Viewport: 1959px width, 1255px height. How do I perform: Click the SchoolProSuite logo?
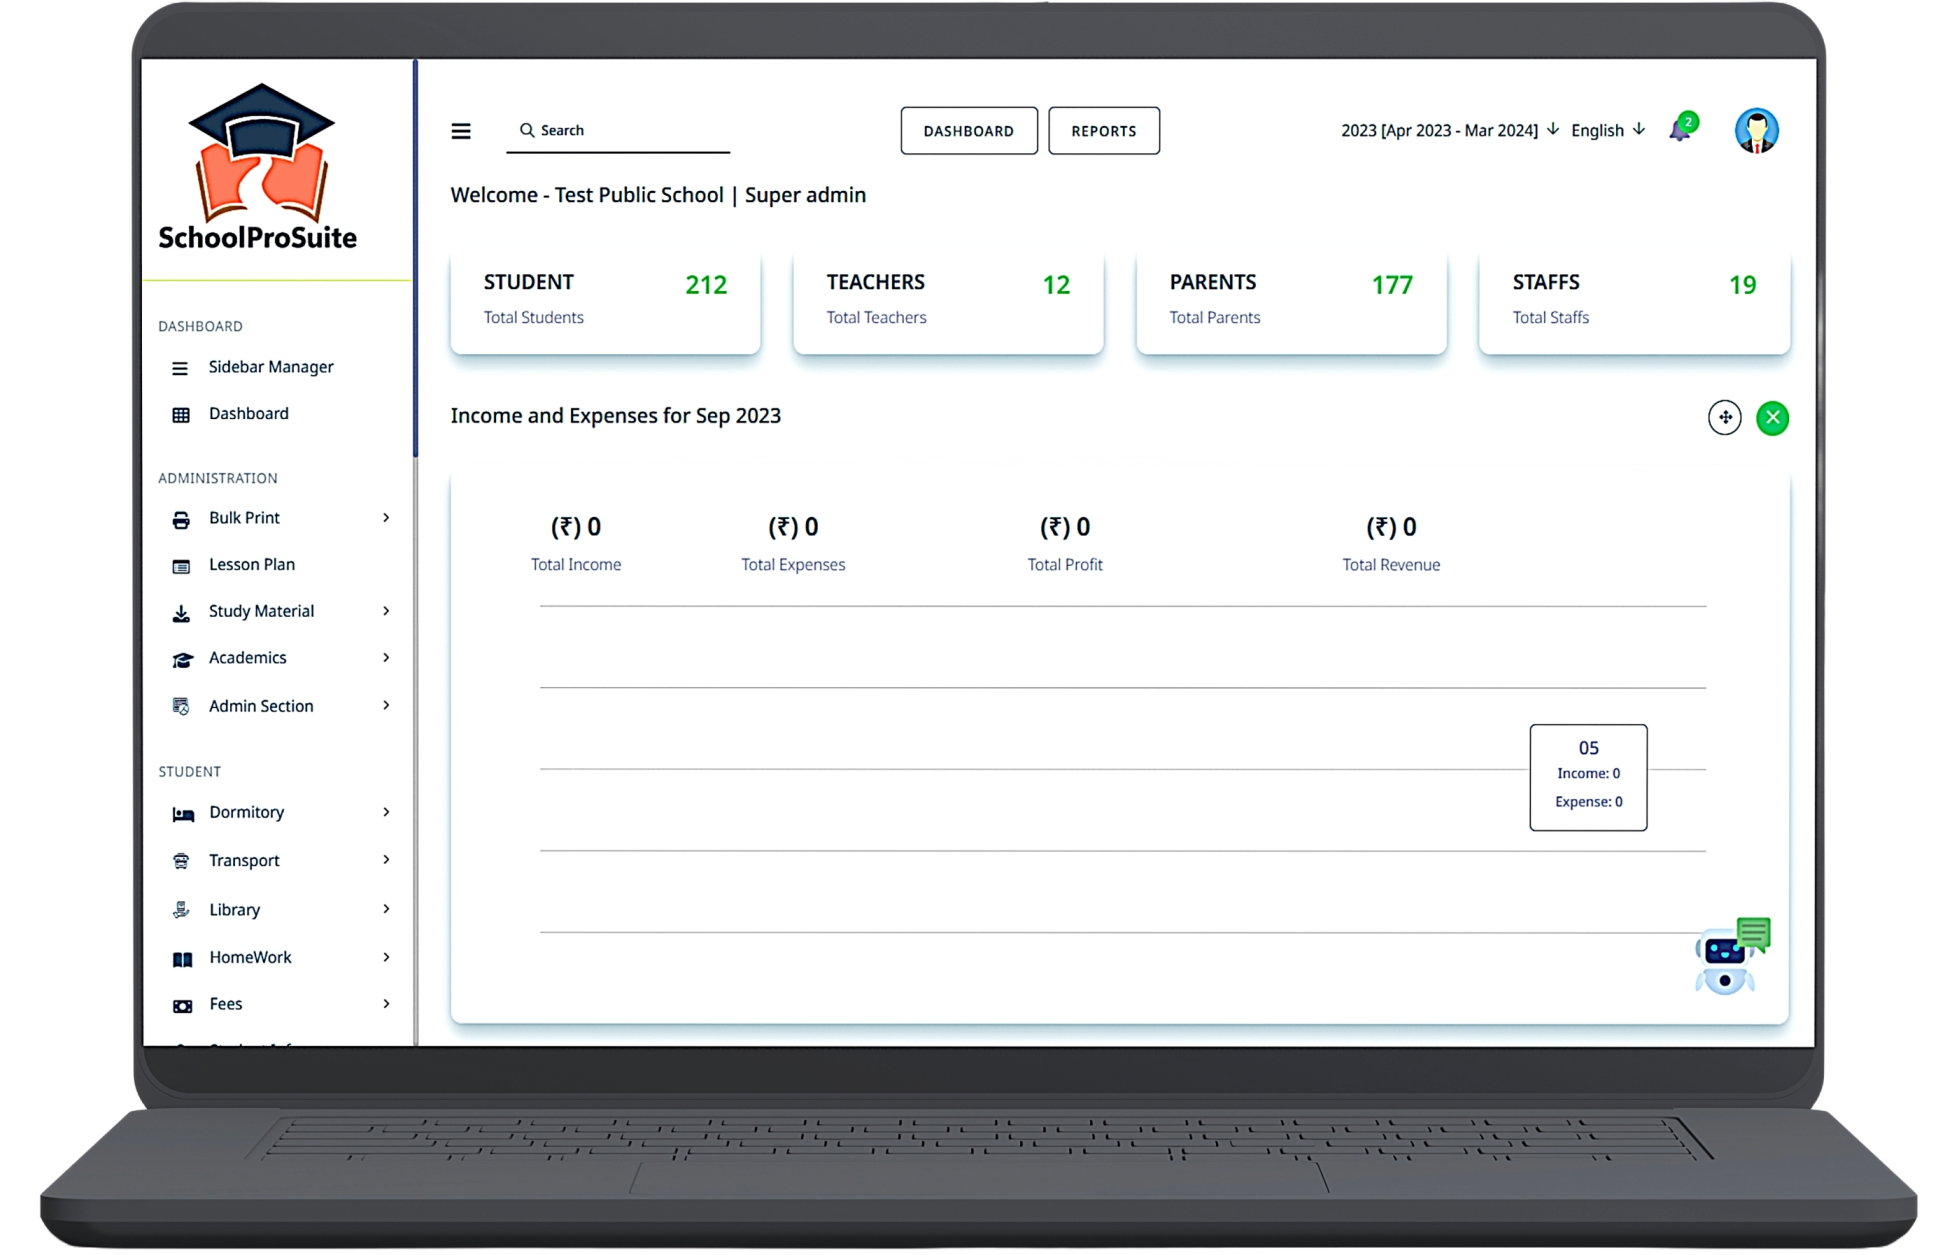coord(258,166)
